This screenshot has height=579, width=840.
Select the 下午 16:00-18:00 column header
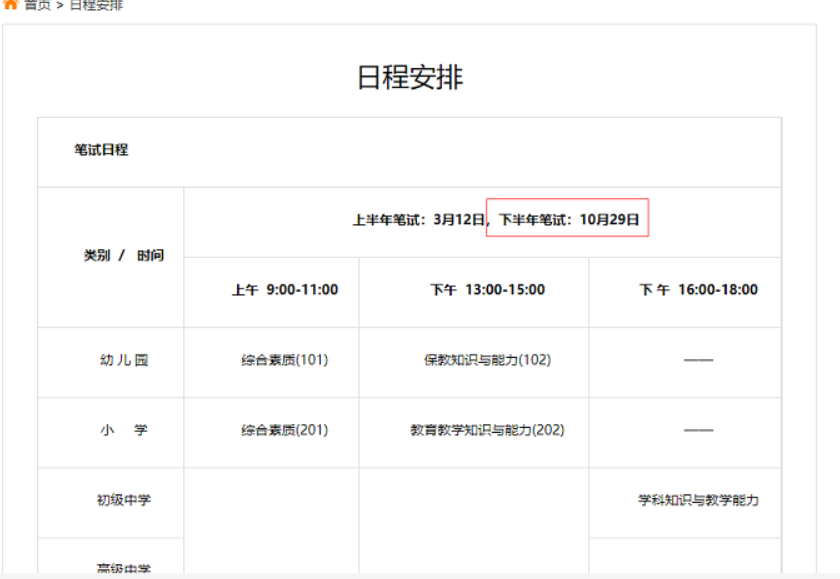[698, 290]
